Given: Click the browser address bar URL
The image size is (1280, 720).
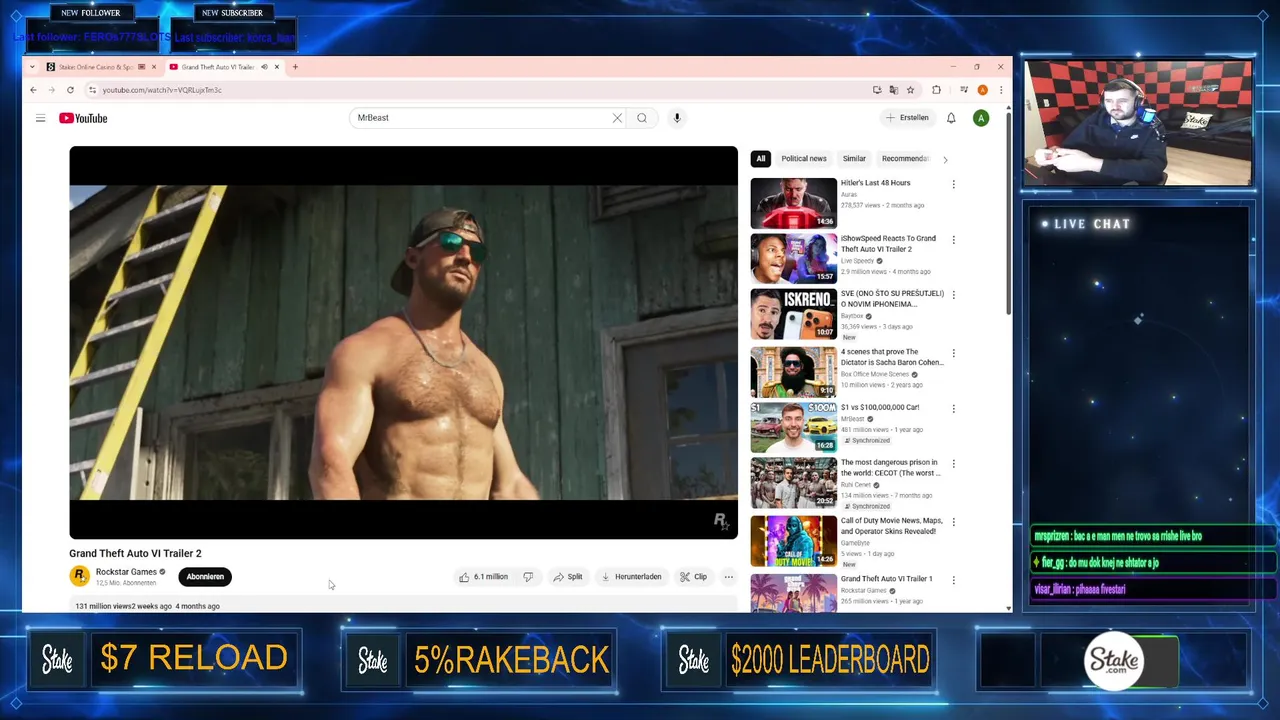Looking at the screenshot, I should point(162,90).
